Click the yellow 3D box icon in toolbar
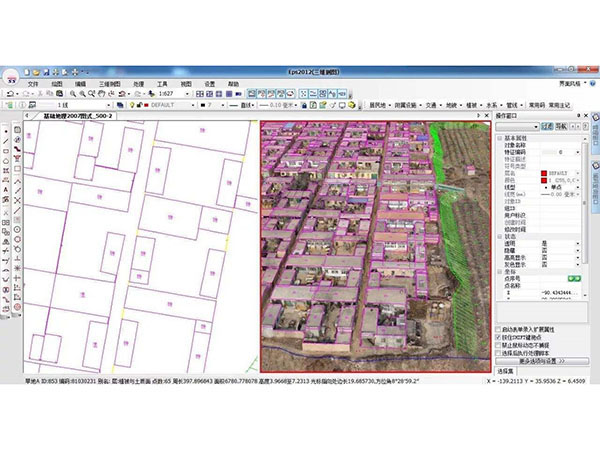Viewport: 600px width, 450px height. tap(352, 105)
